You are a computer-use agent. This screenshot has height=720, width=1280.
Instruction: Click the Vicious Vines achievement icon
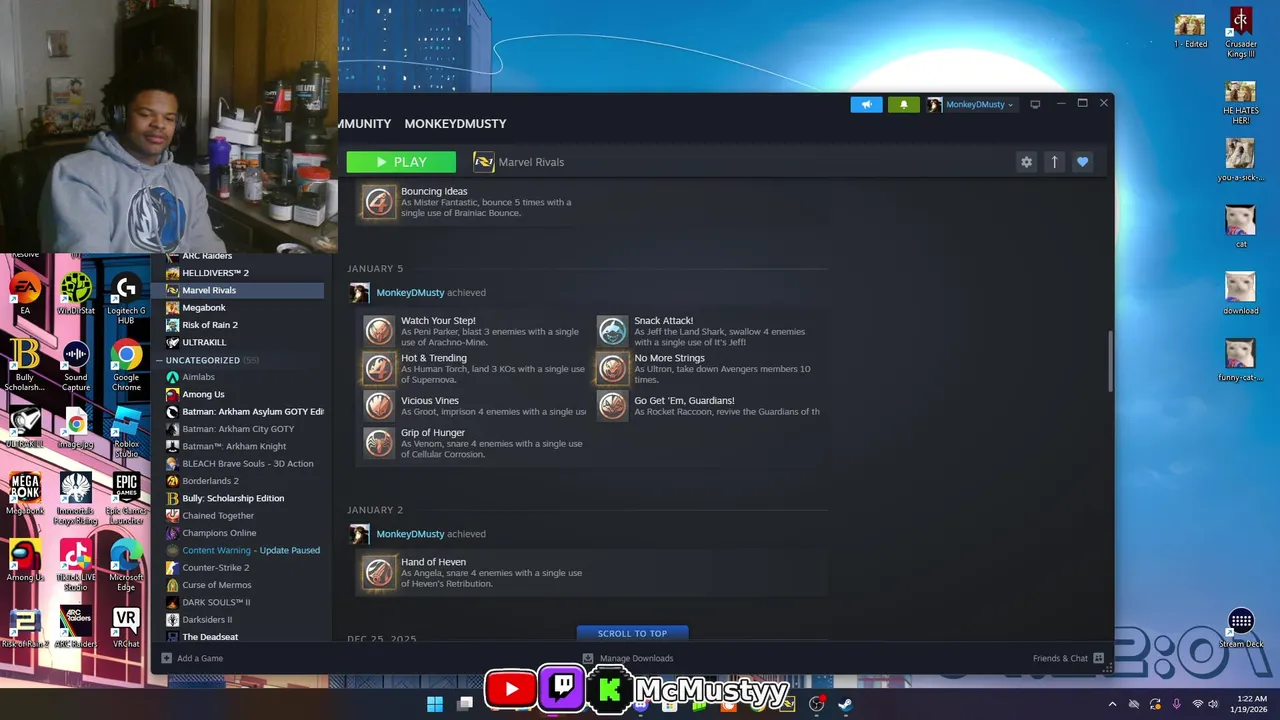[x=378, y=405]
